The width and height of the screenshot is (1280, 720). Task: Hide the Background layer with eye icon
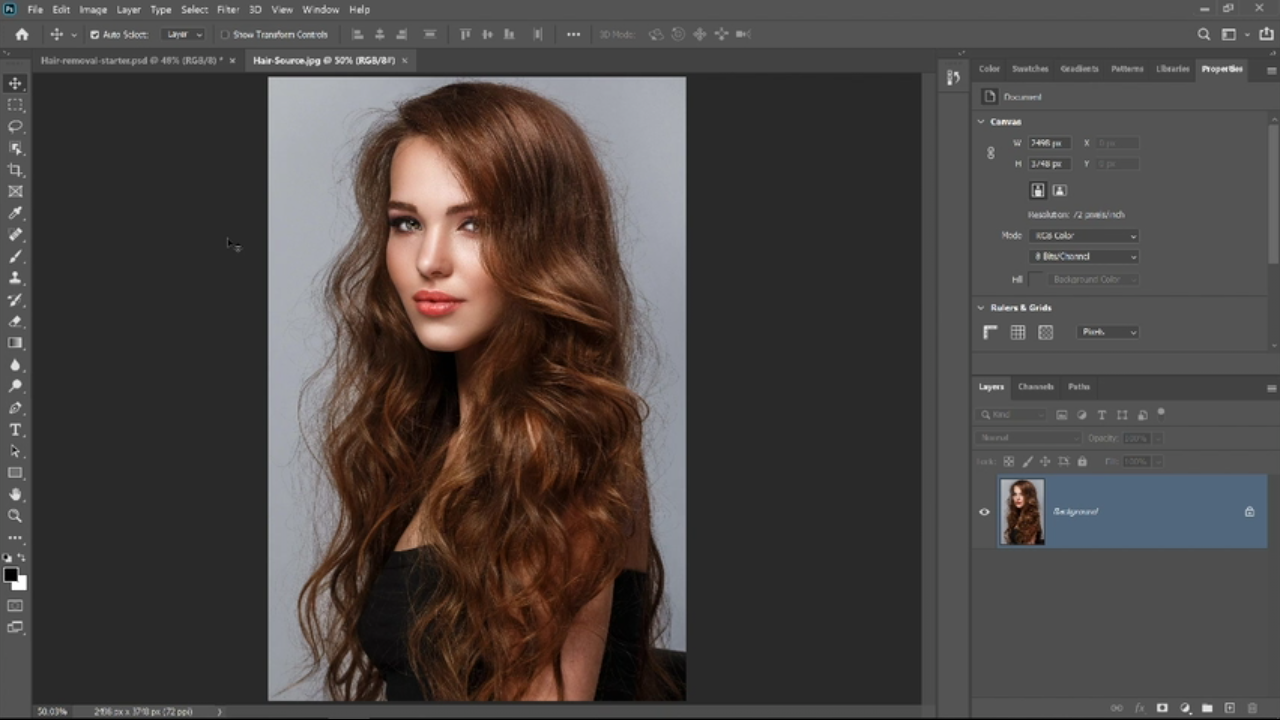[984, 512]
